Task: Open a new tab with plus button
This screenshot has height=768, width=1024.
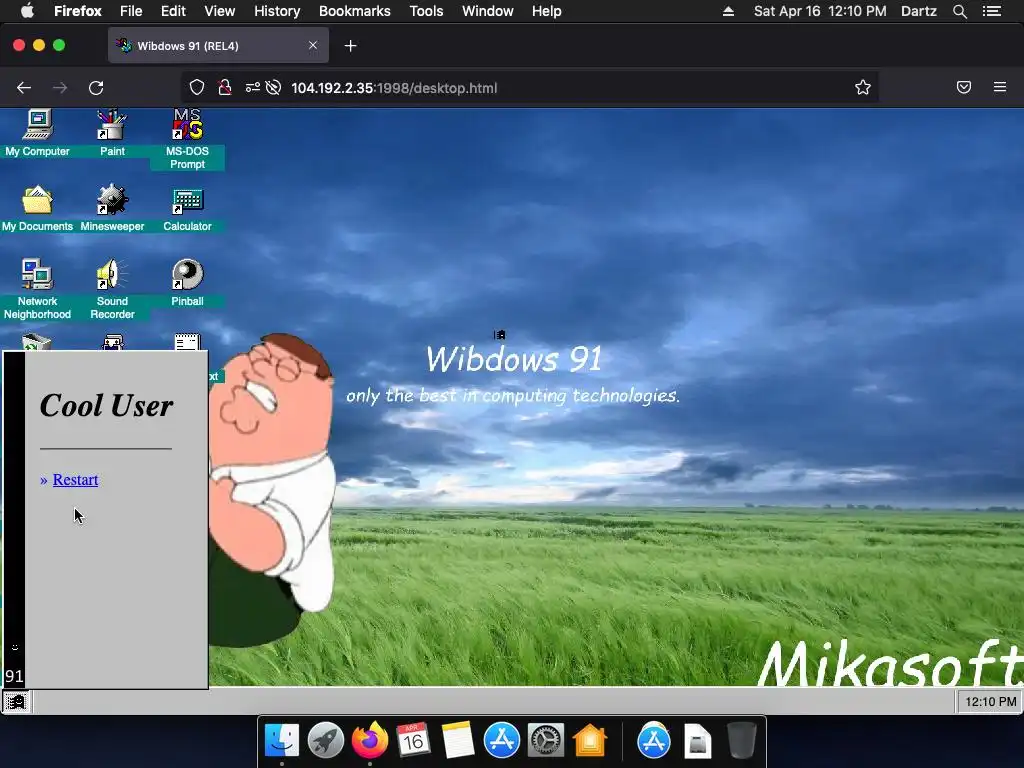Action: [351, 46]
